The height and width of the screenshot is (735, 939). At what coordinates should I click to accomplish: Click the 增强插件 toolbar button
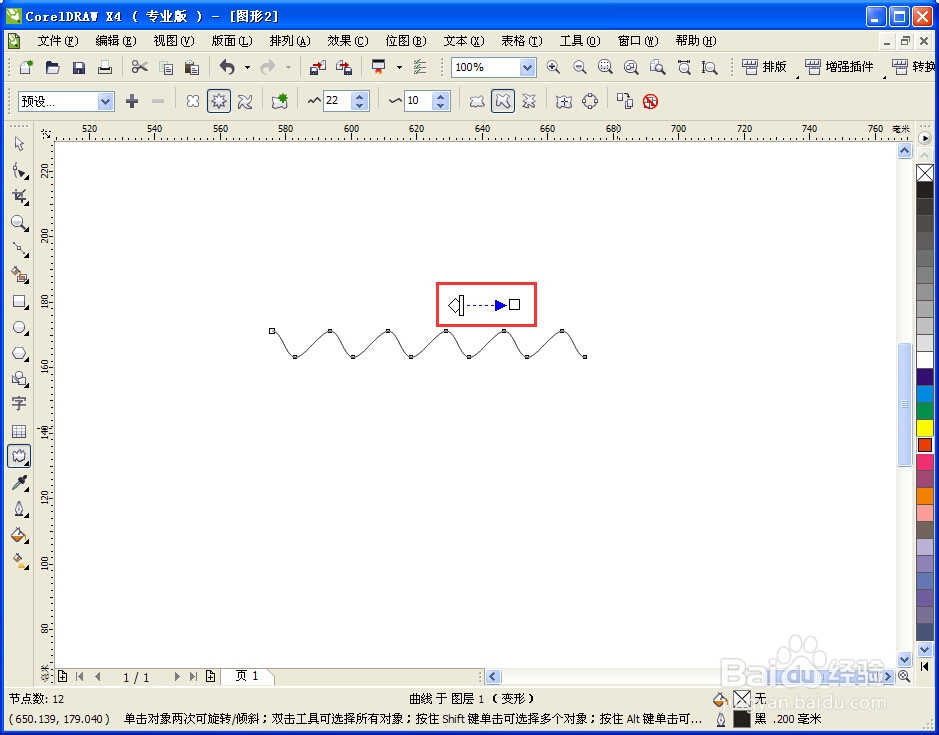click(839, 66)
